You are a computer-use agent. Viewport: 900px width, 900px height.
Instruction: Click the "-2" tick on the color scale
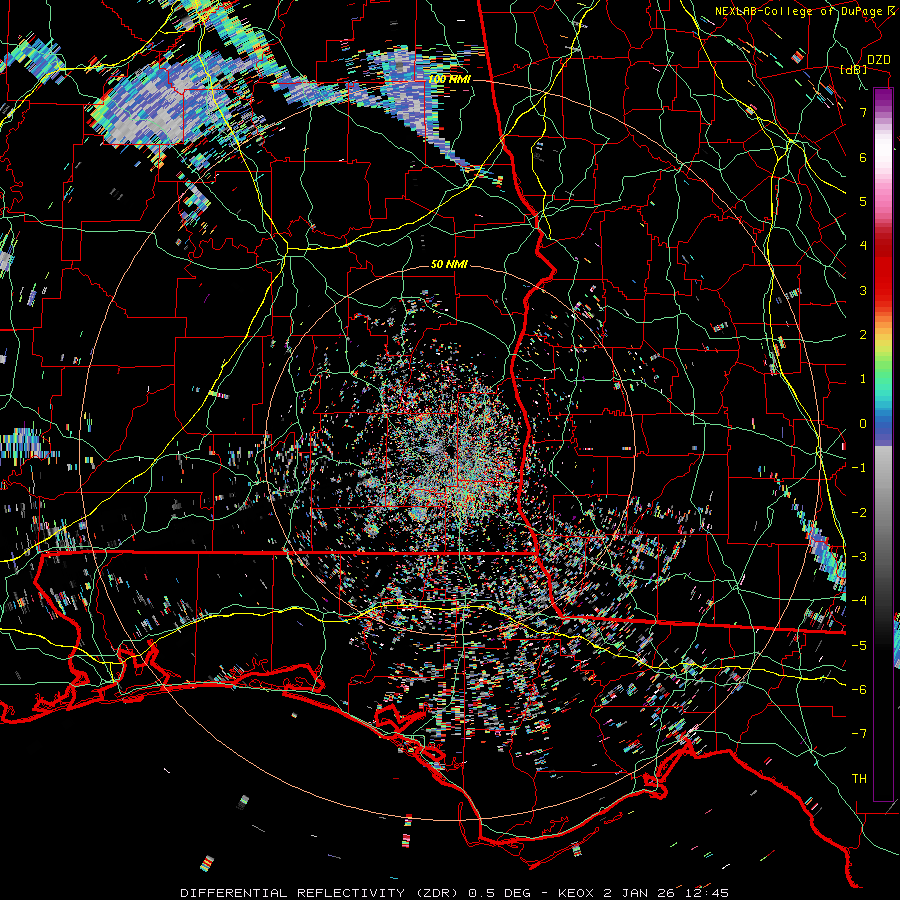coord(859,512)
